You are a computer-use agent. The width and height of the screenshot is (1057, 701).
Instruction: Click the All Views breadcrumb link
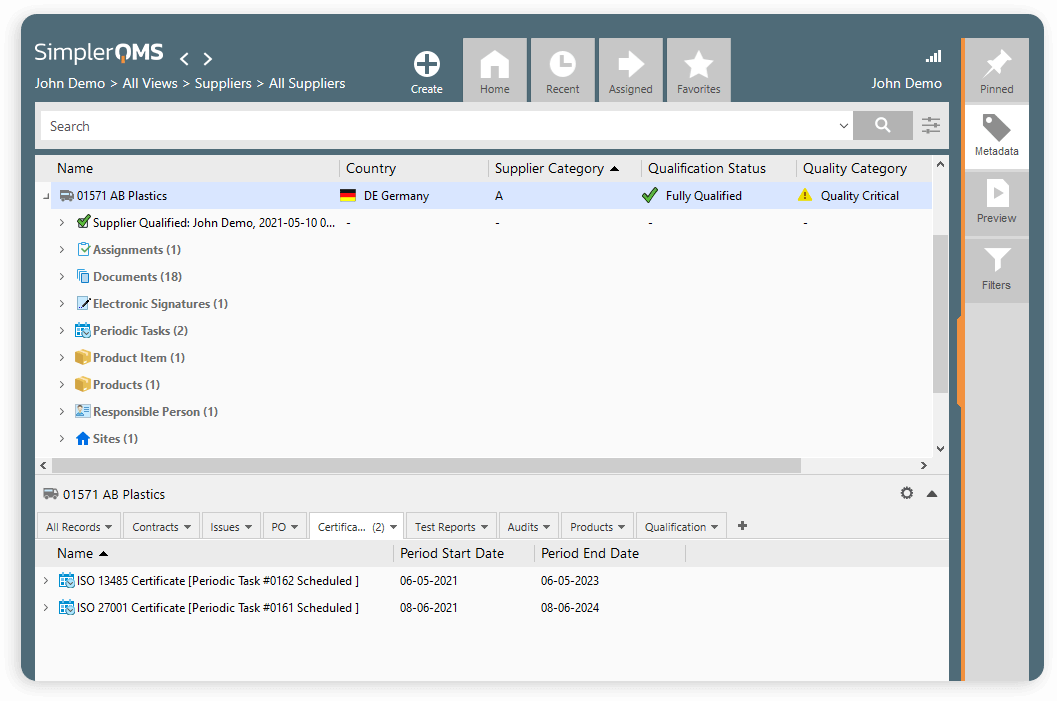click(x=150, y=84)
